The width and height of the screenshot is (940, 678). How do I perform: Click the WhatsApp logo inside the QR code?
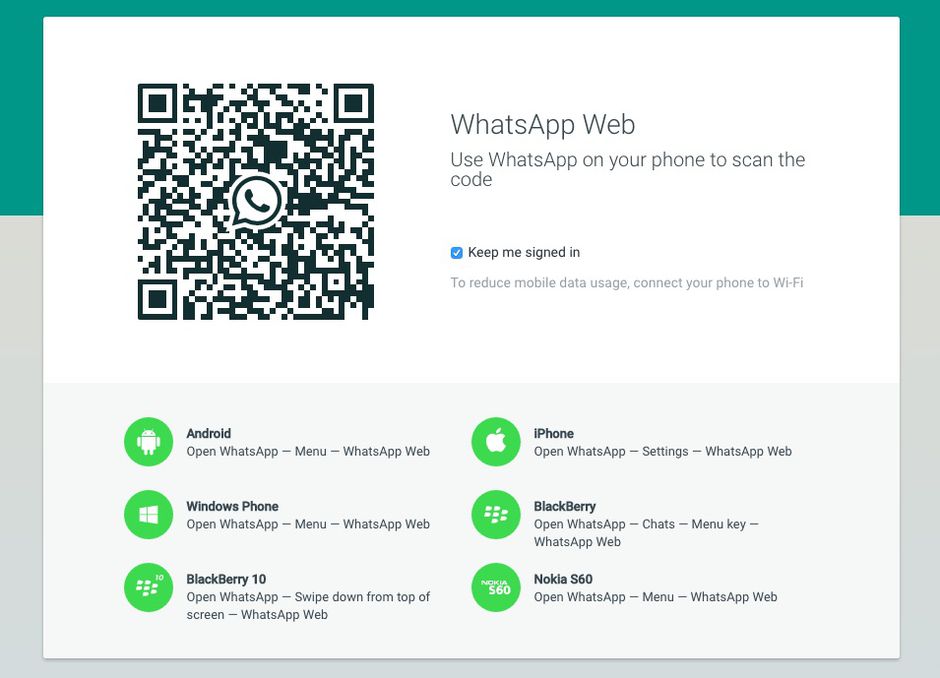click(256, 202)
